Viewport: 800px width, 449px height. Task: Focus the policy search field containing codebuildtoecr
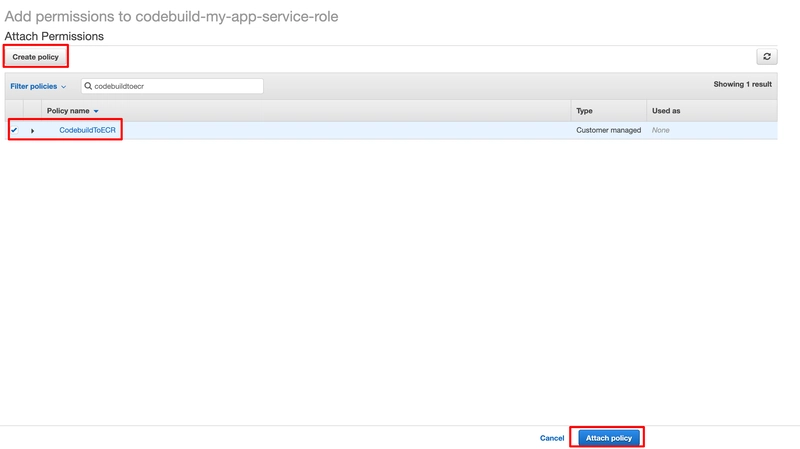point(175,87)
